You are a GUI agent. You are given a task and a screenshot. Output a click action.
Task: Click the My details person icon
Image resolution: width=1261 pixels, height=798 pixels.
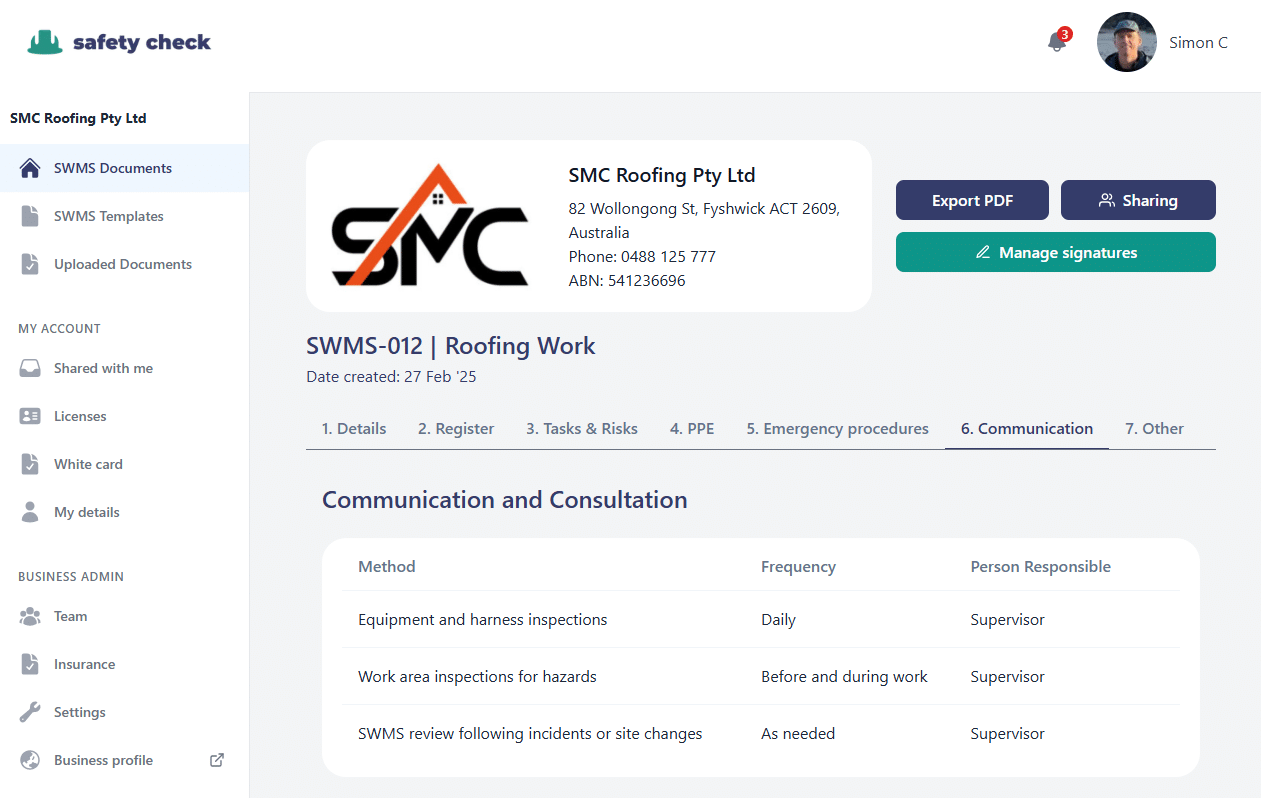pyautogui.click(x=30, y=512)
